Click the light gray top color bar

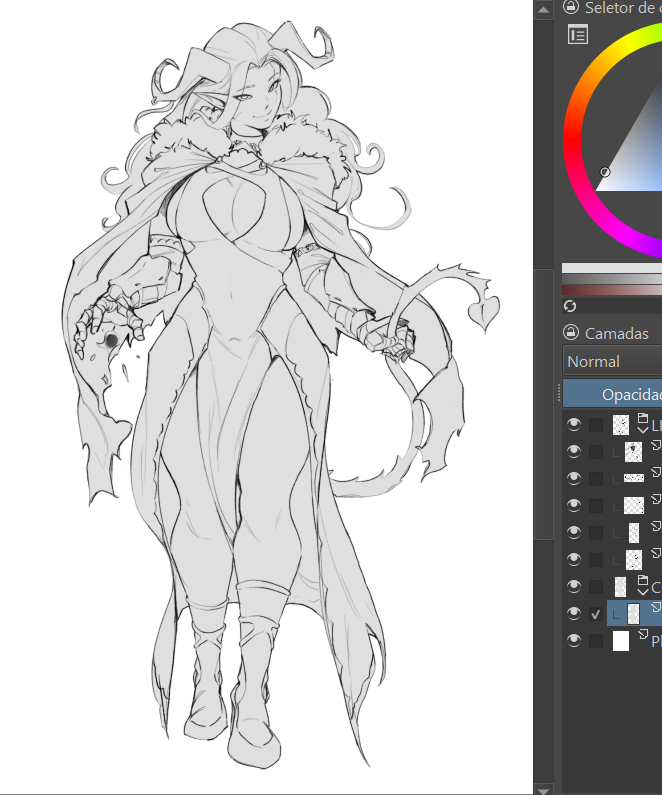tap(612, 268)
